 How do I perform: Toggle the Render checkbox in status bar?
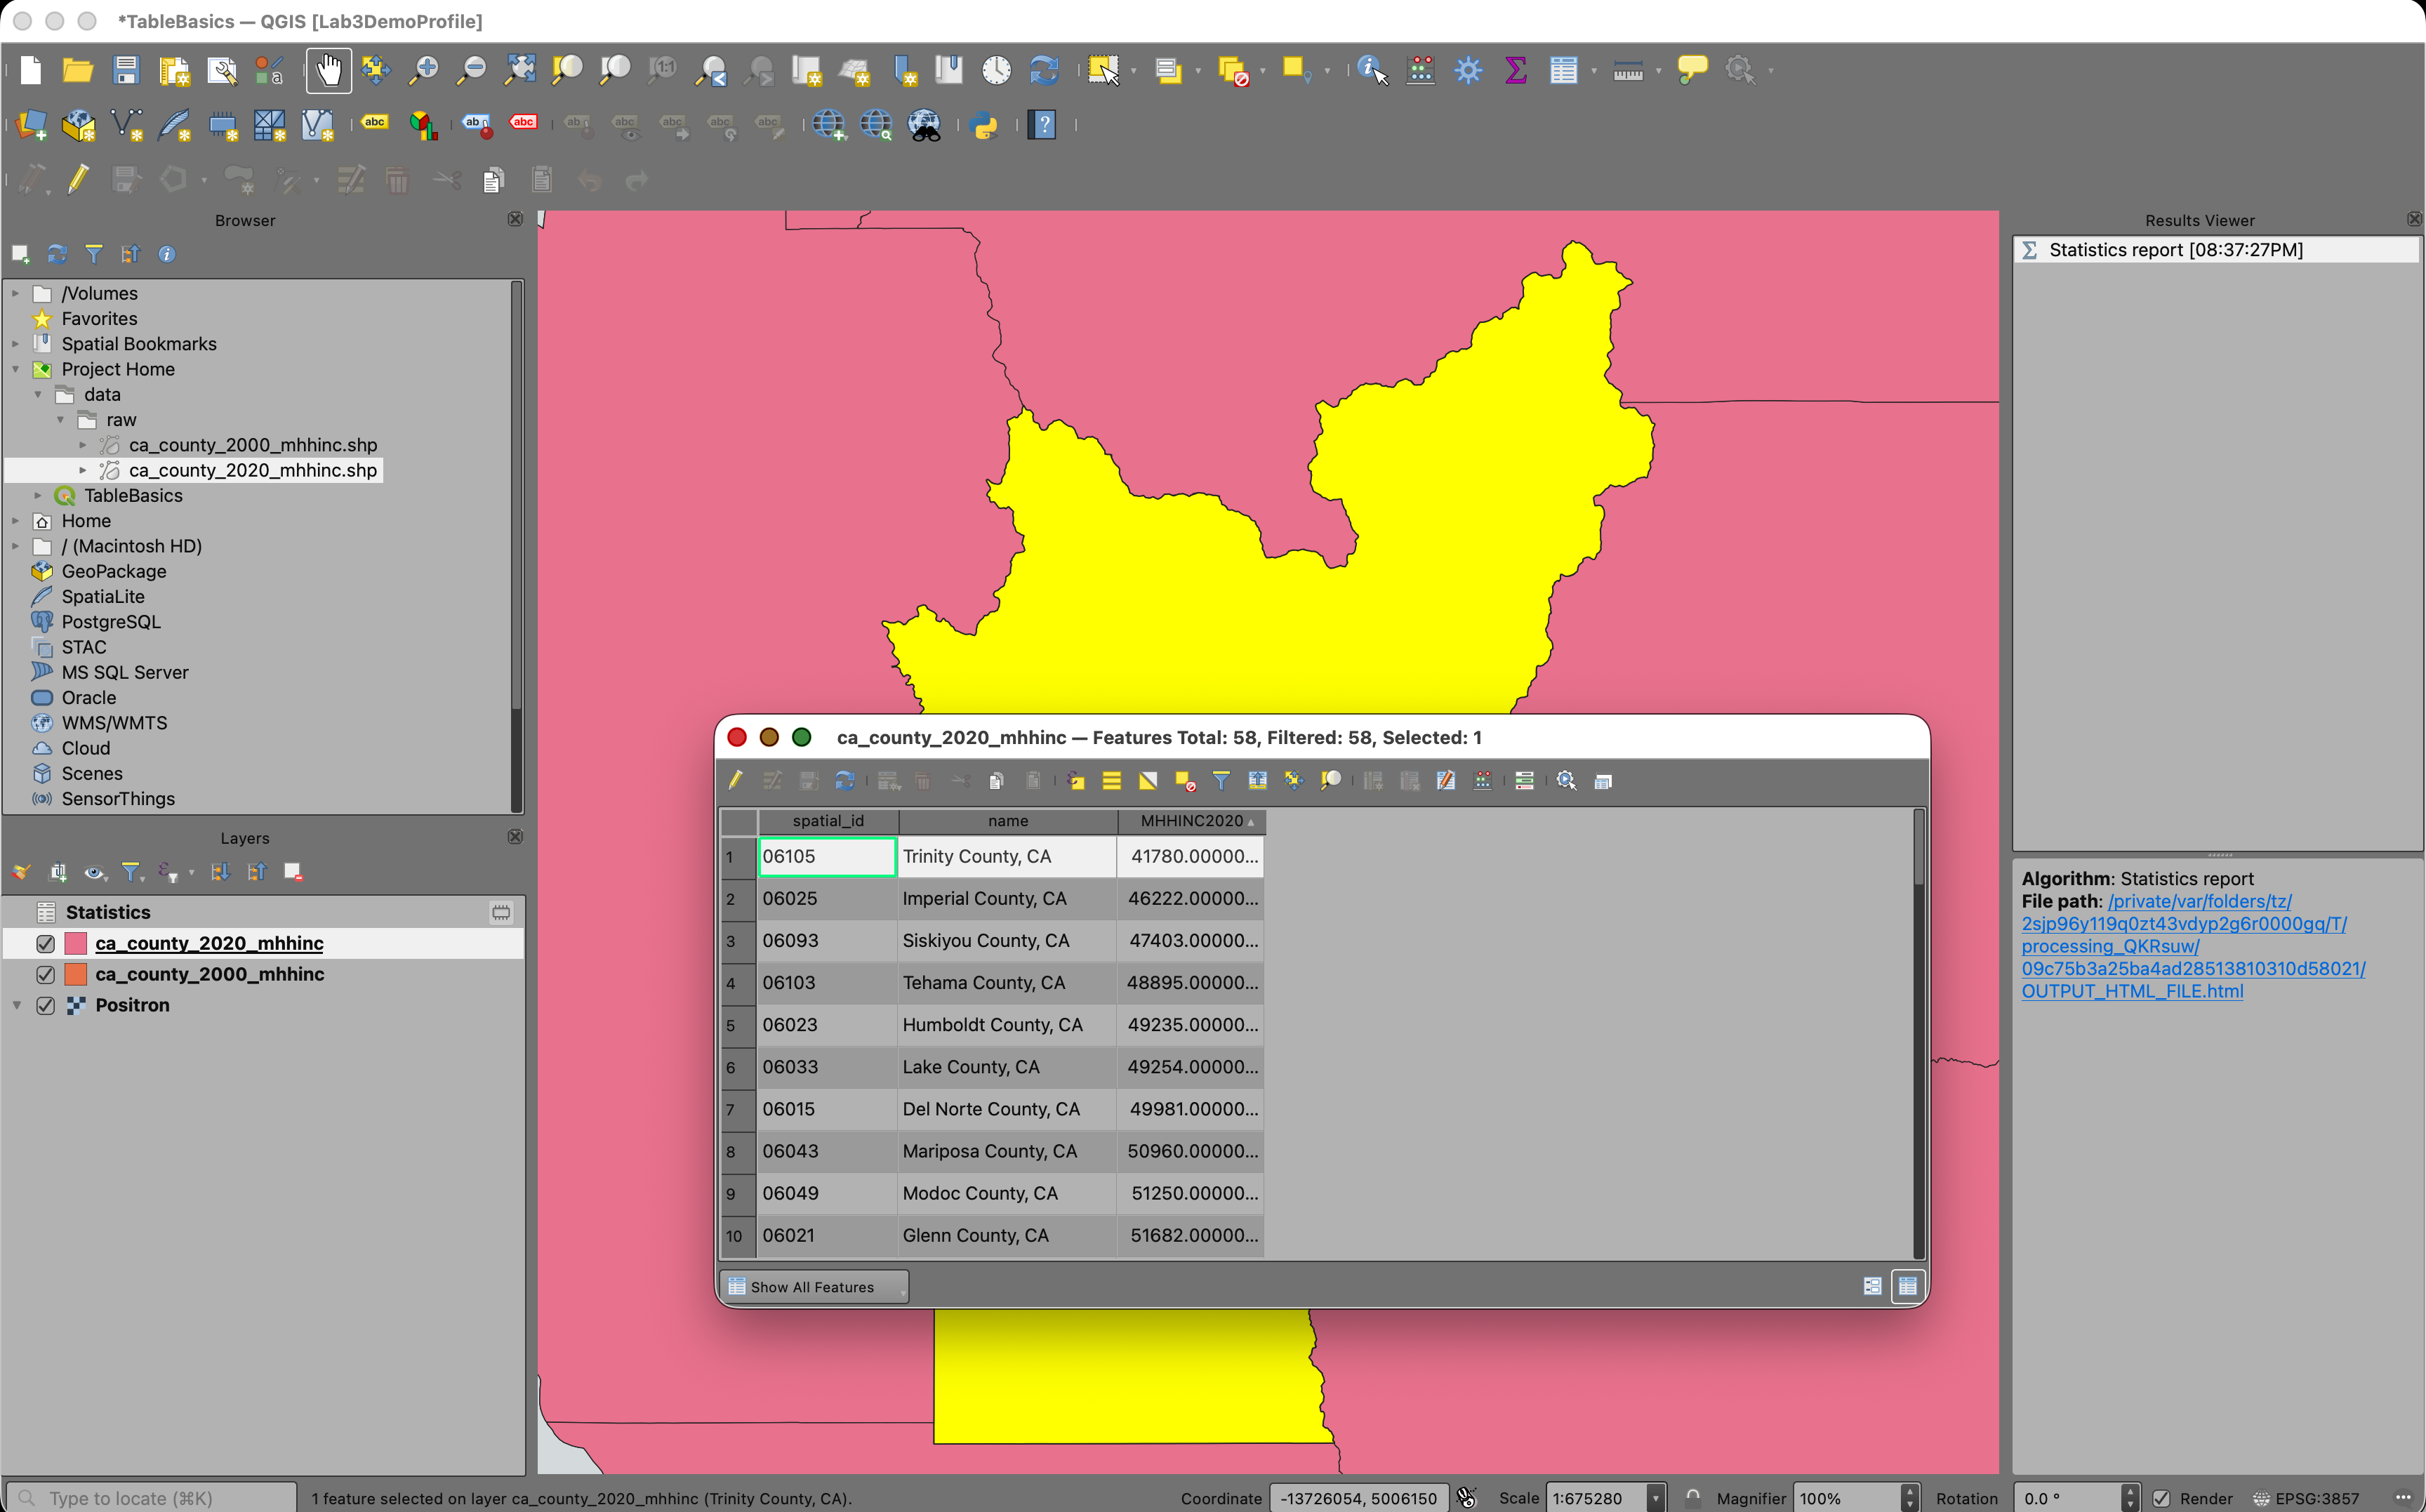click(x=2161, y=1498)
